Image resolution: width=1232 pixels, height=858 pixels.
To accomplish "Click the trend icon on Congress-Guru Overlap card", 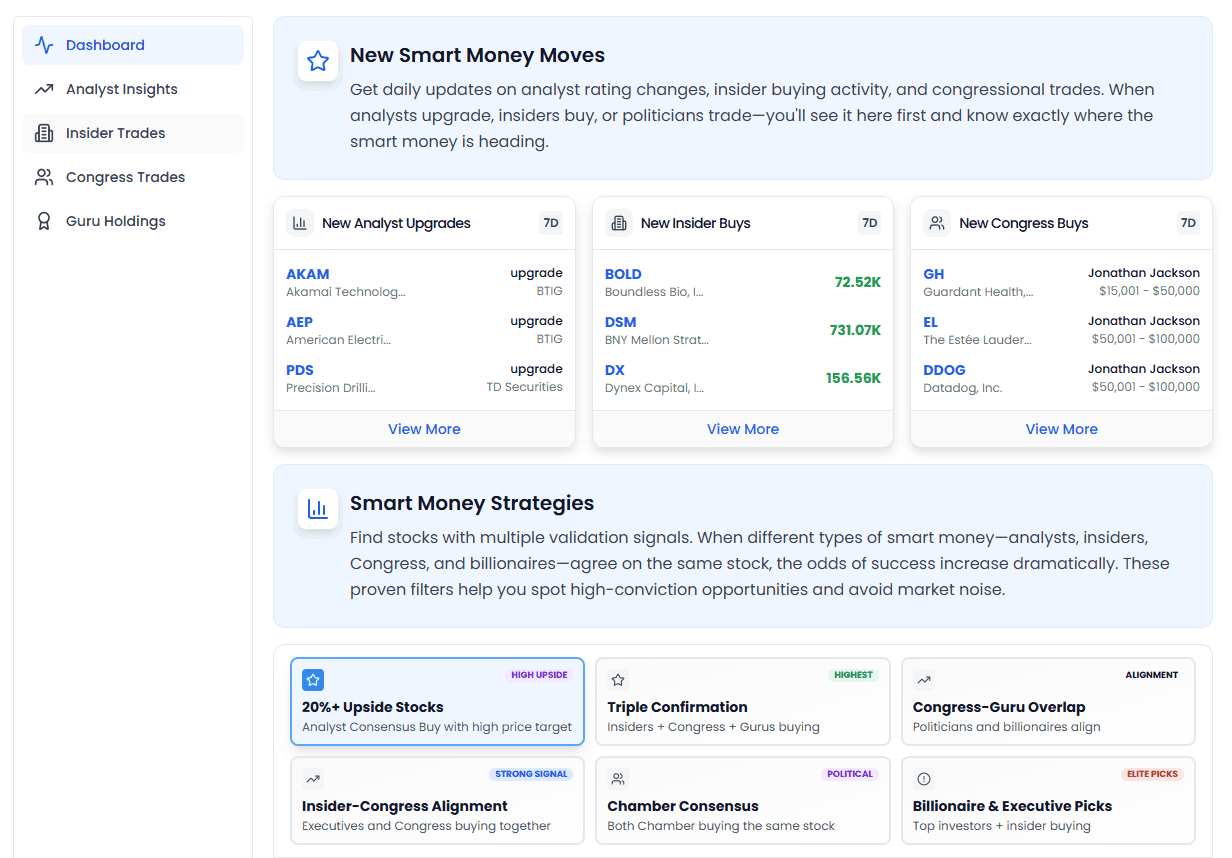I will click(924, 680).
